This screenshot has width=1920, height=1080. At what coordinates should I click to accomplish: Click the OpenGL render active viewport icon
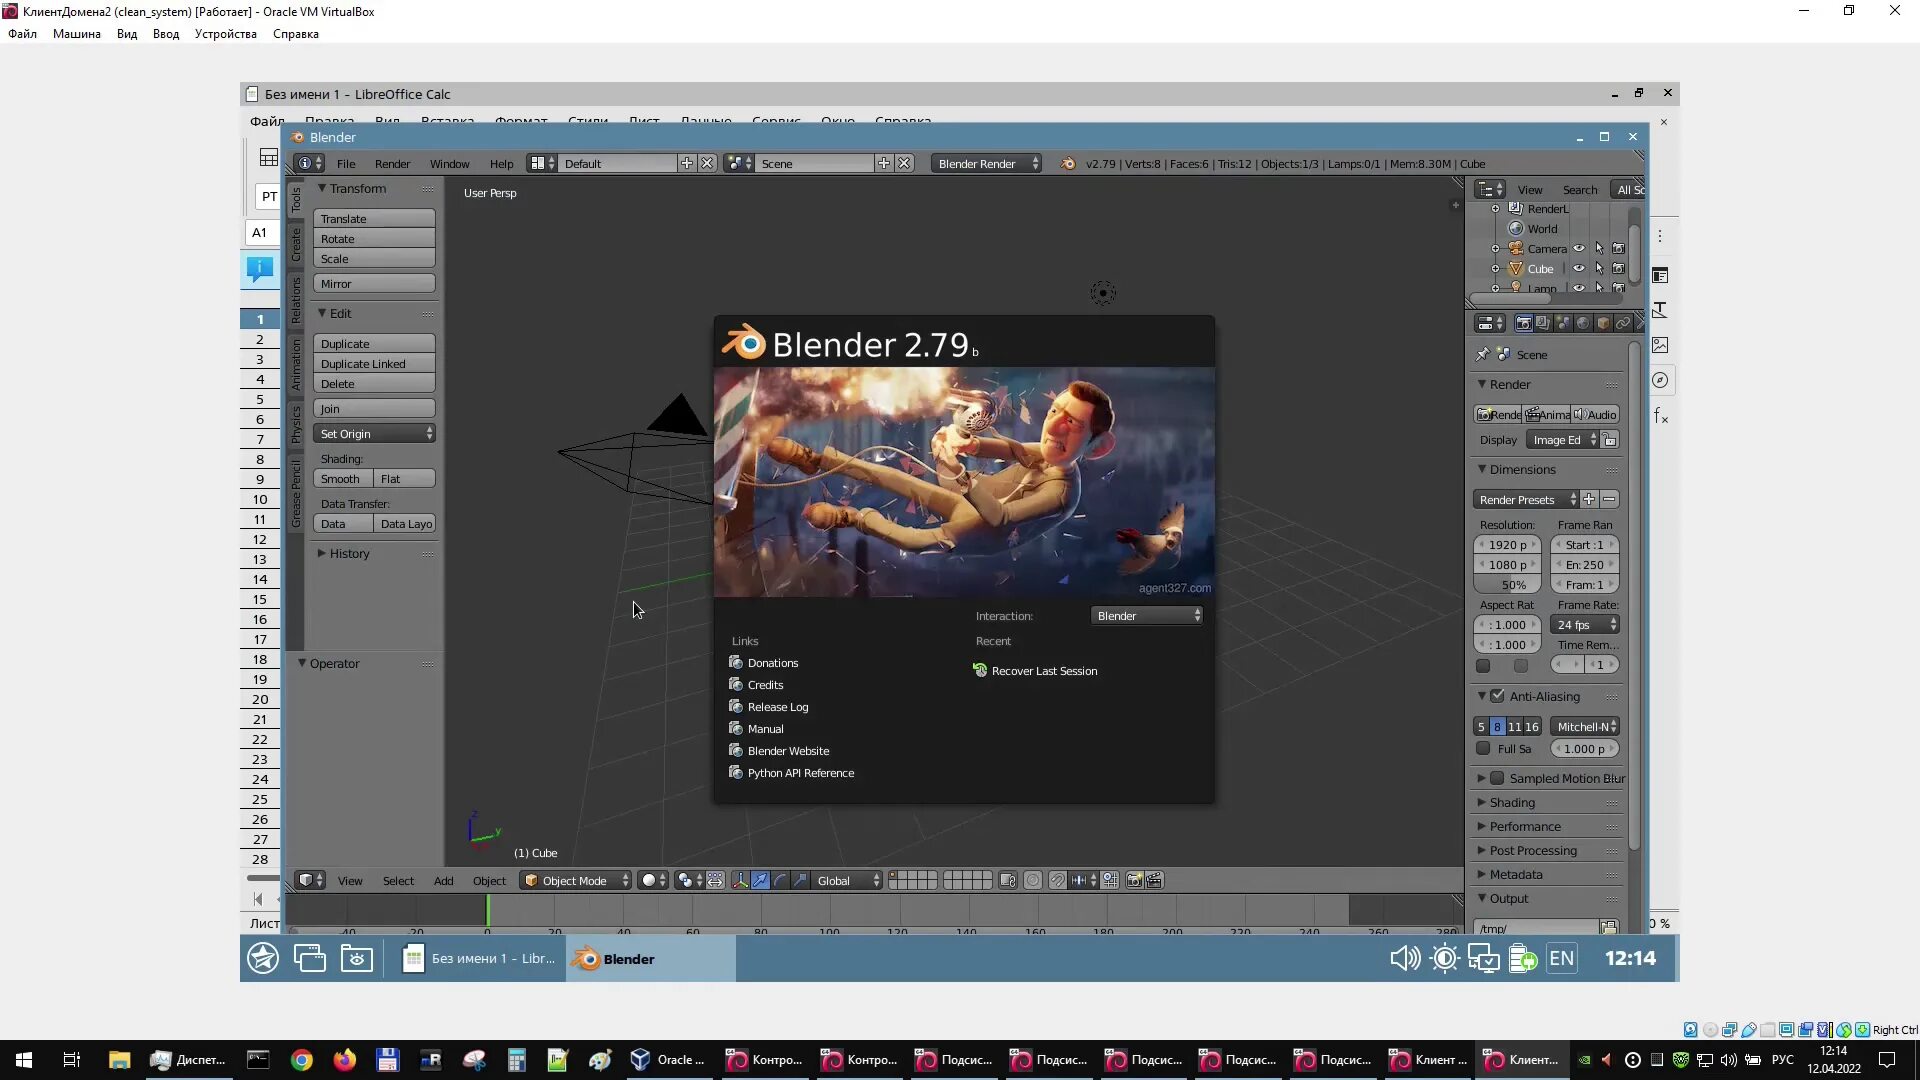pyautogui.click(x=1134, y=880)
